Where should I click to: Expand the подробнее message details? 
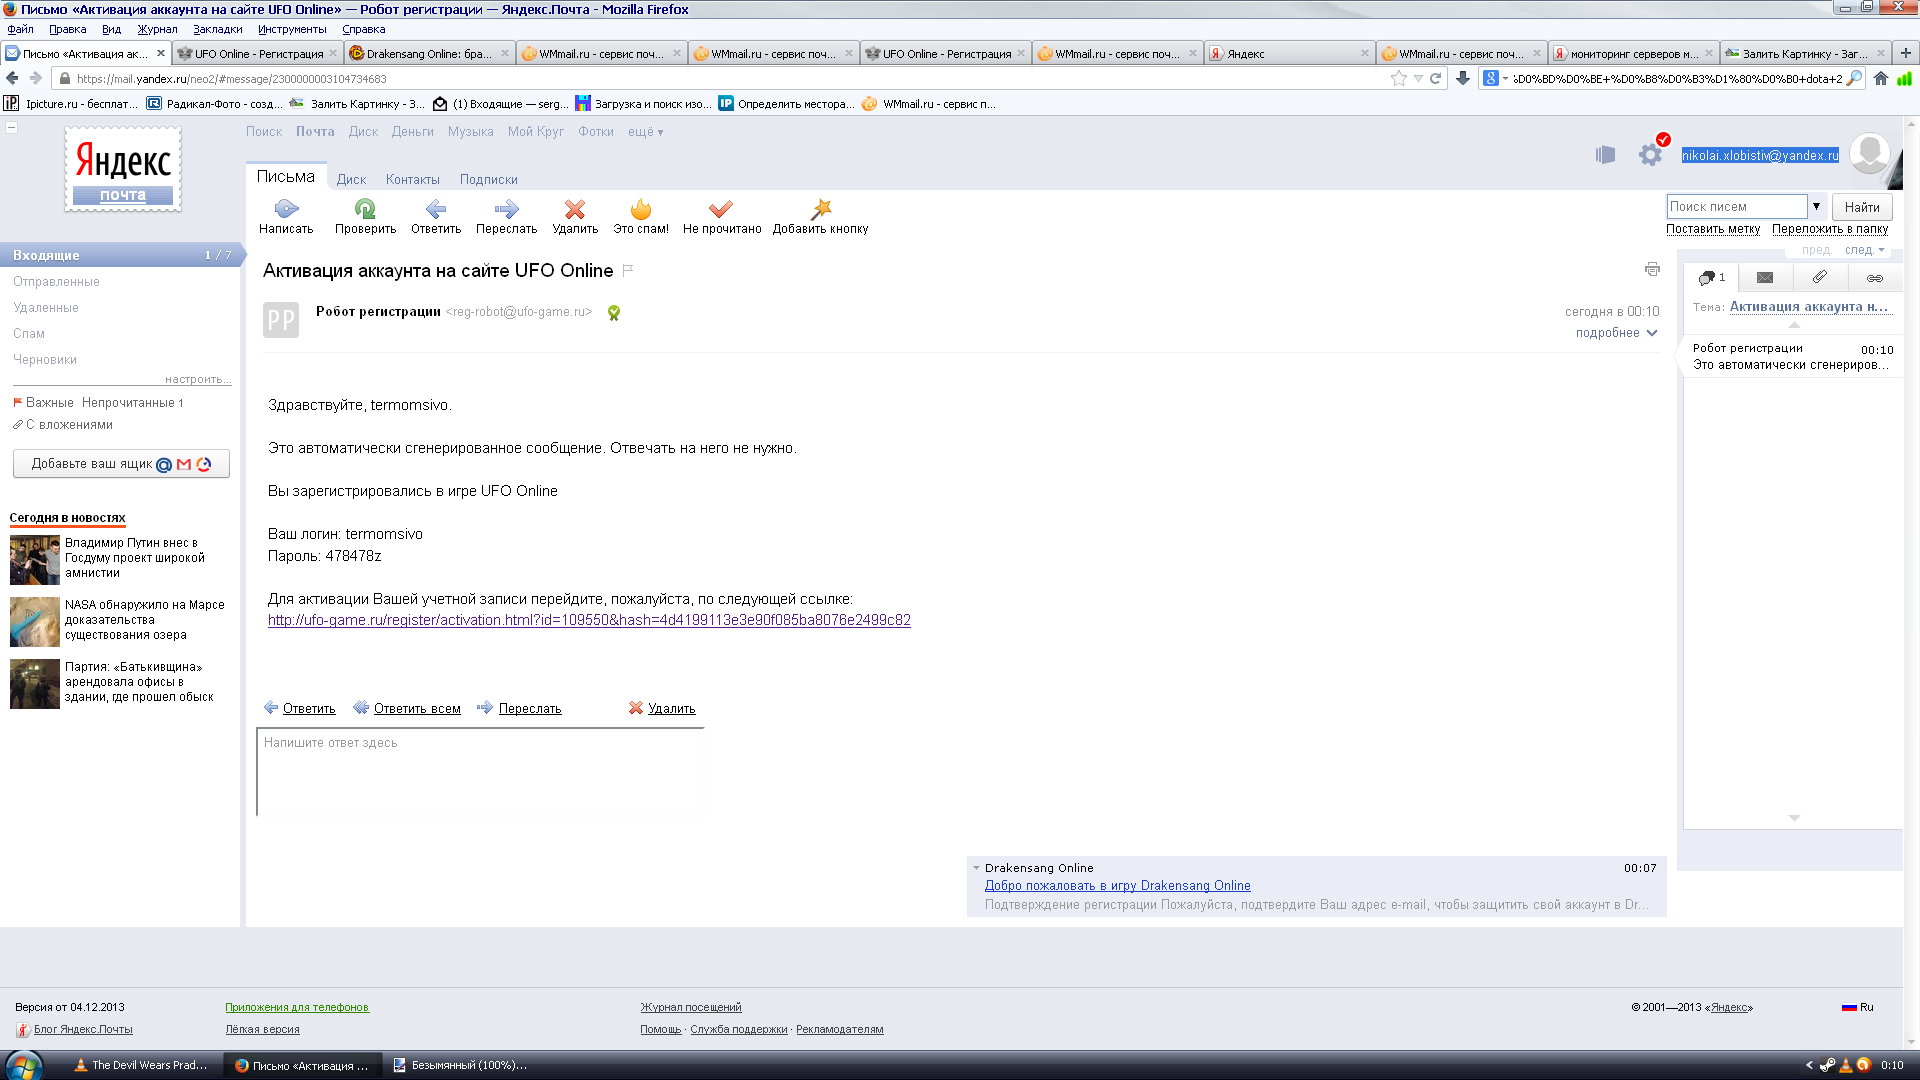tap(1616, 333)
